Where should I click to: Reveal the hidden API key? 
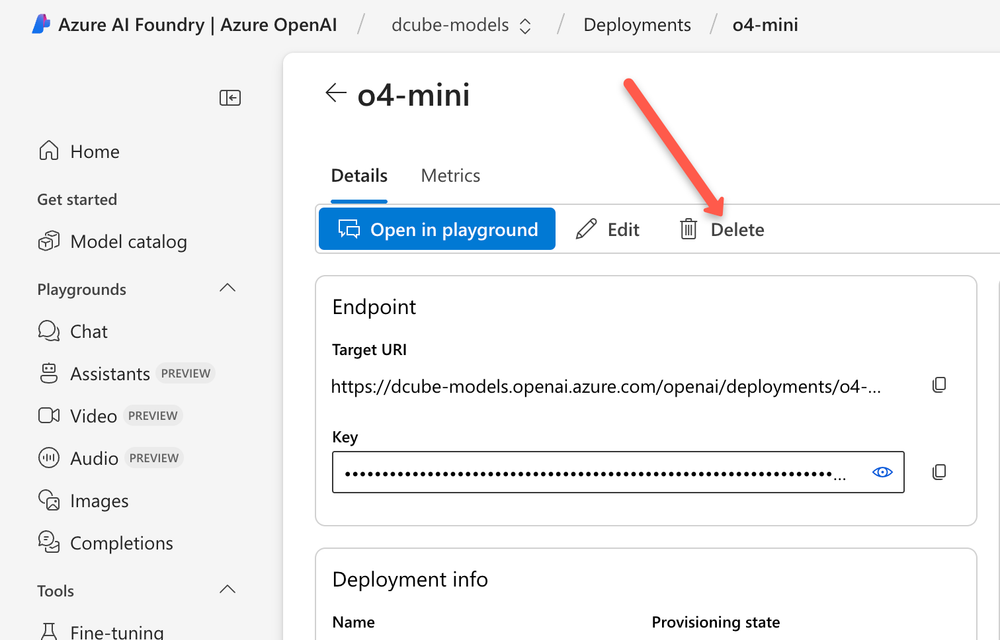tap(882, 471)
